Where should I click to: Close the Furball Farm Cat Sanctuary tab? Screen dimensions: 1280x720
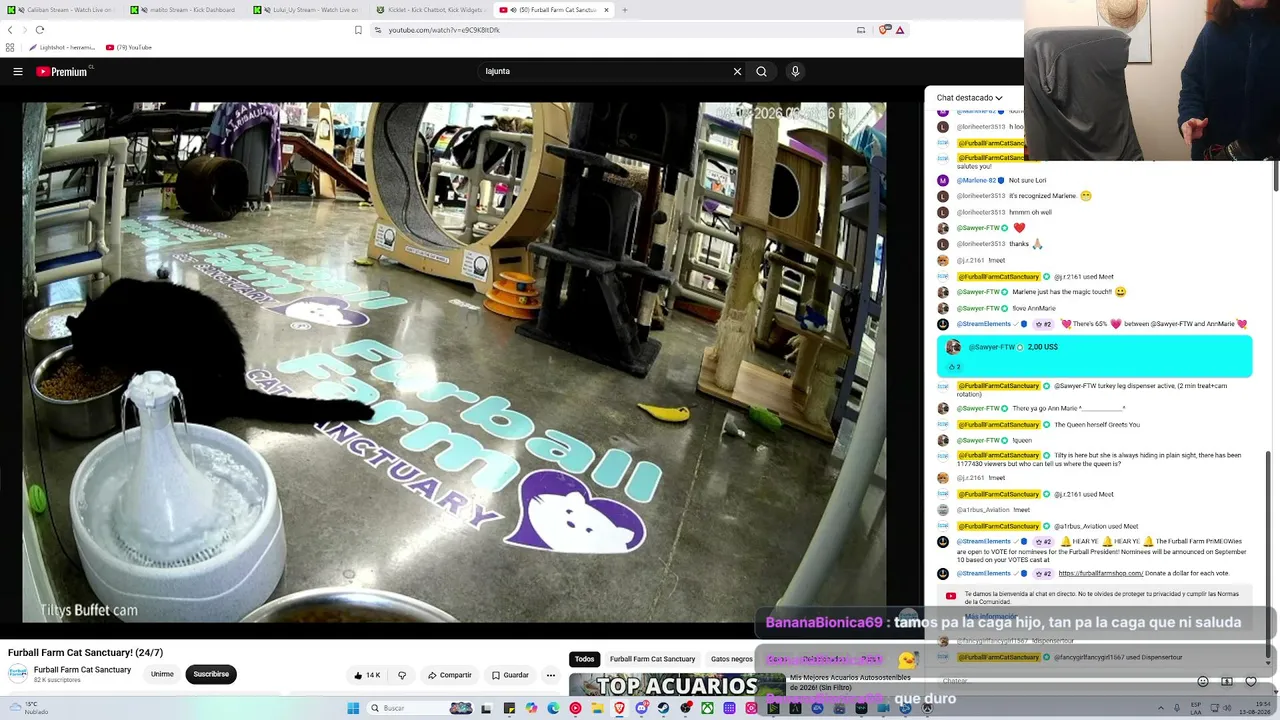tap(606, 10)
